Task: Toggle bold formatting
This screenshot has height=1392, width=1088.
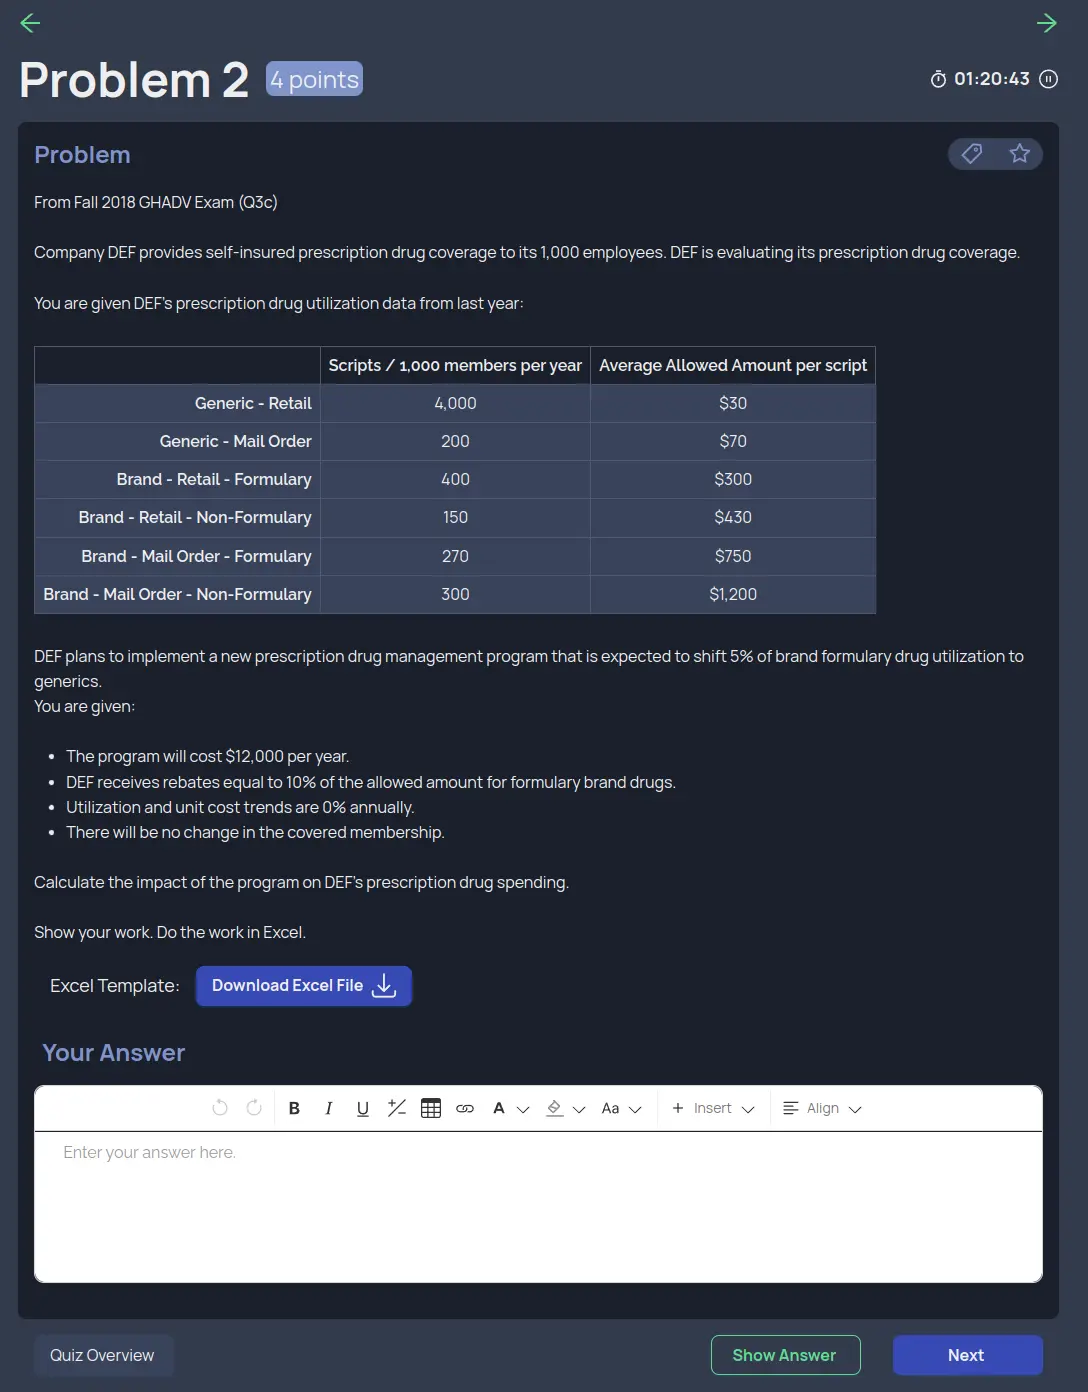Action: [294, 1107]
